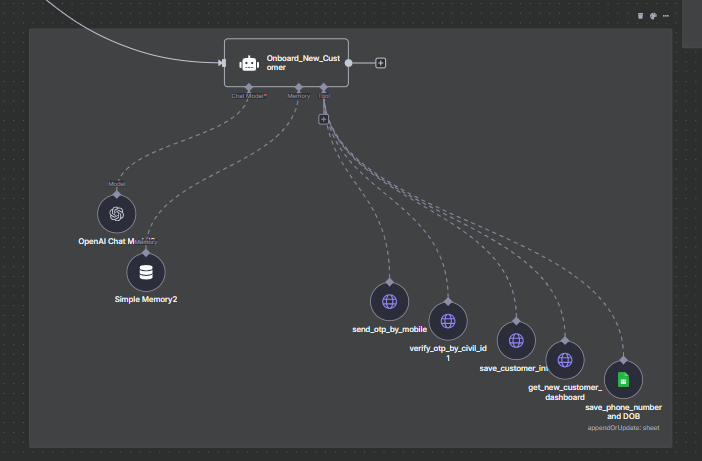This screenshot has width=702, height=461.
Task: Delete the sticky note via trash icon
Action: click(x=640, y=16)
